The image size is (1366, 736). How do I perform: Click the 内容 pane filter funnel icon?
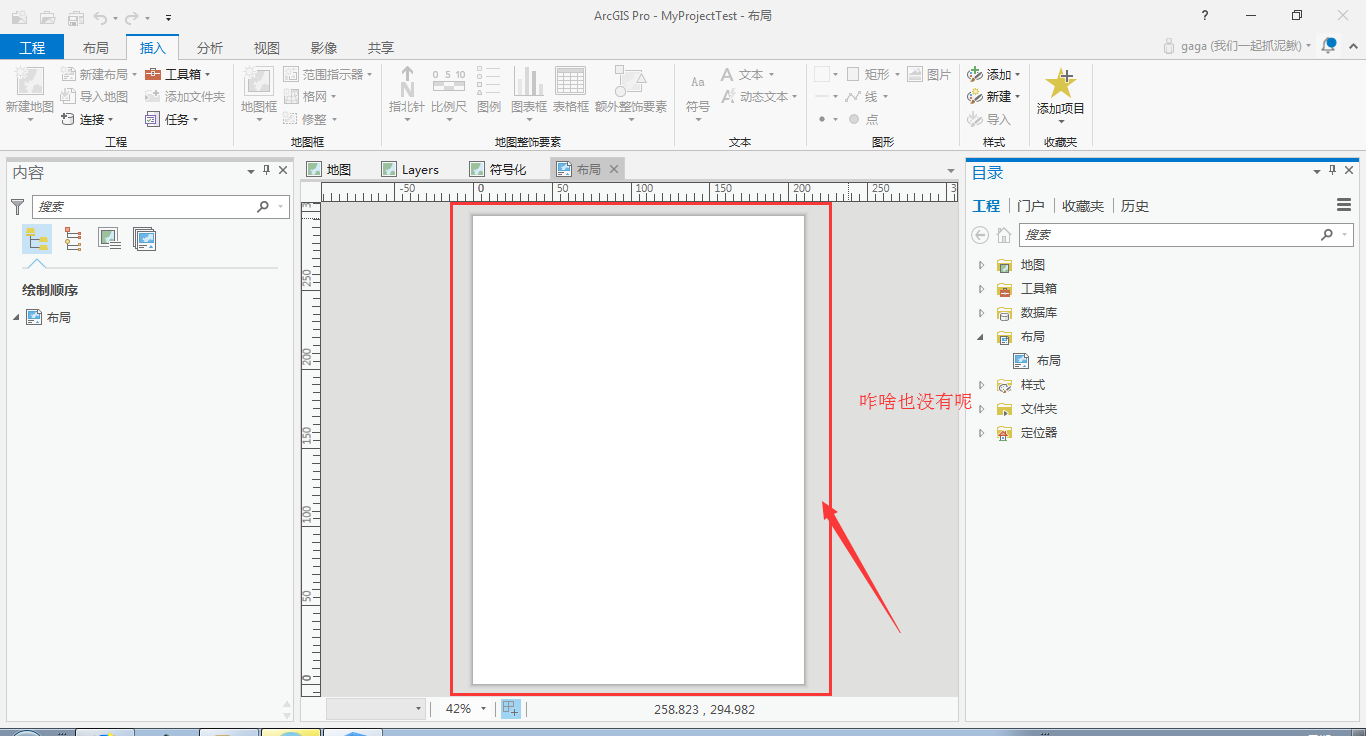point(17,207)
